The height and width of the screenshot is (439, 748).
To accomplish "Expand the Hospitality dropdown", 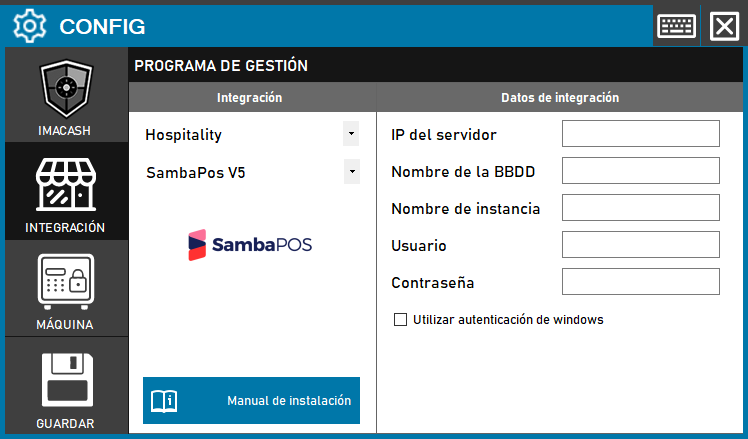I will (x=351, y=134).
